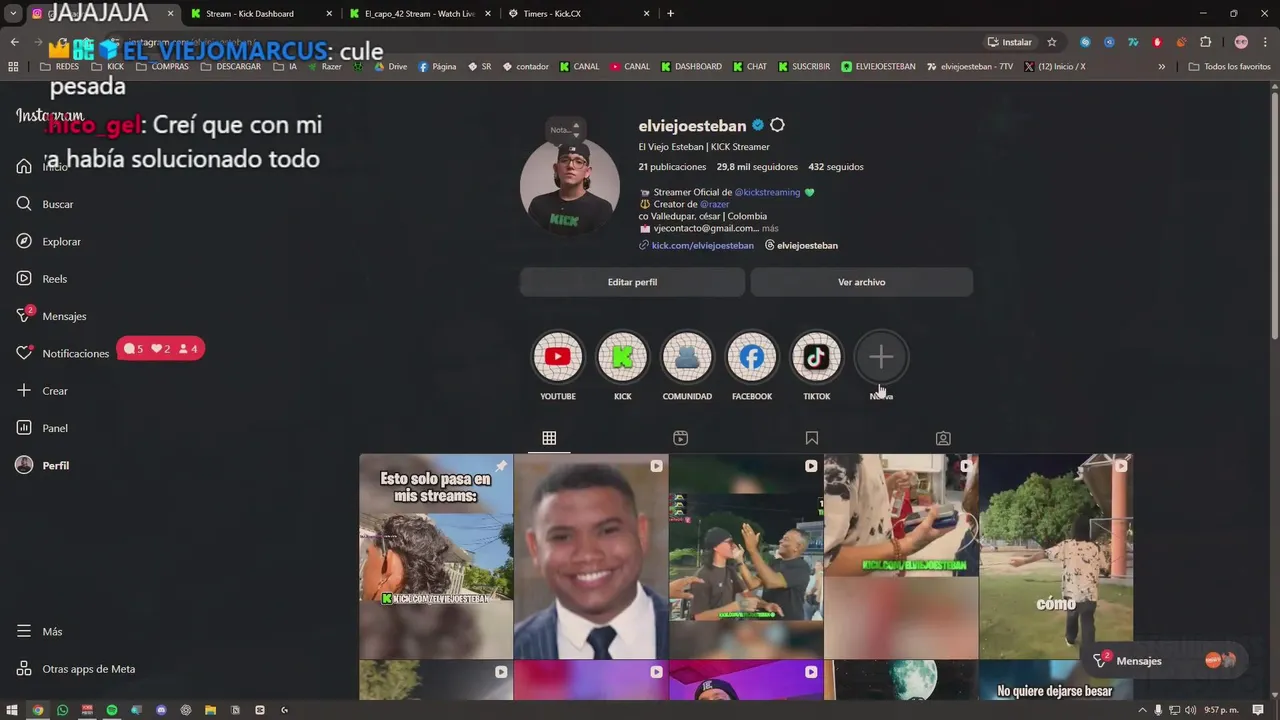This screenshot has height=720, width=1280.
Task: Open Chrome three-dot menu
Action: [x=1264, y=42]
